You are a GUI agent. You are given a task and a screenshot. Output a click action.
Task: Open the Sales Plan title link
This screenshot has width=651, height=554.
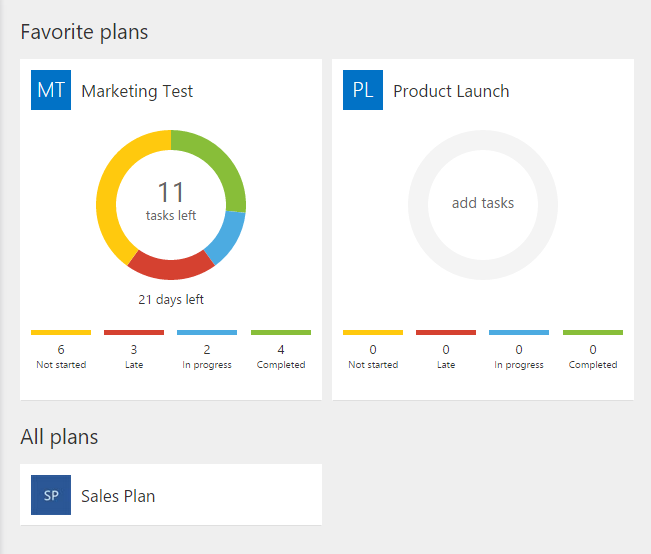tap(118, 496)
